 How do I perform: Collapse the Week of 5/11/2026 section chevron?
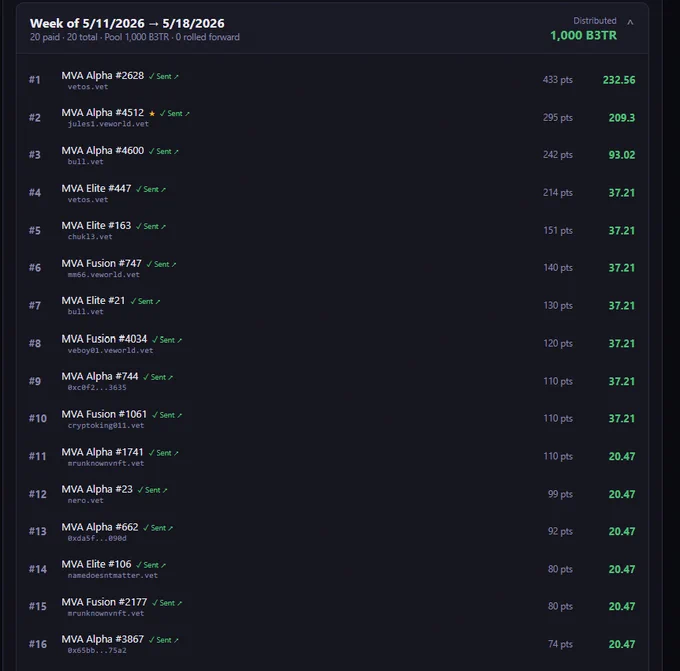pyautogui.click(x=630, y=22)
